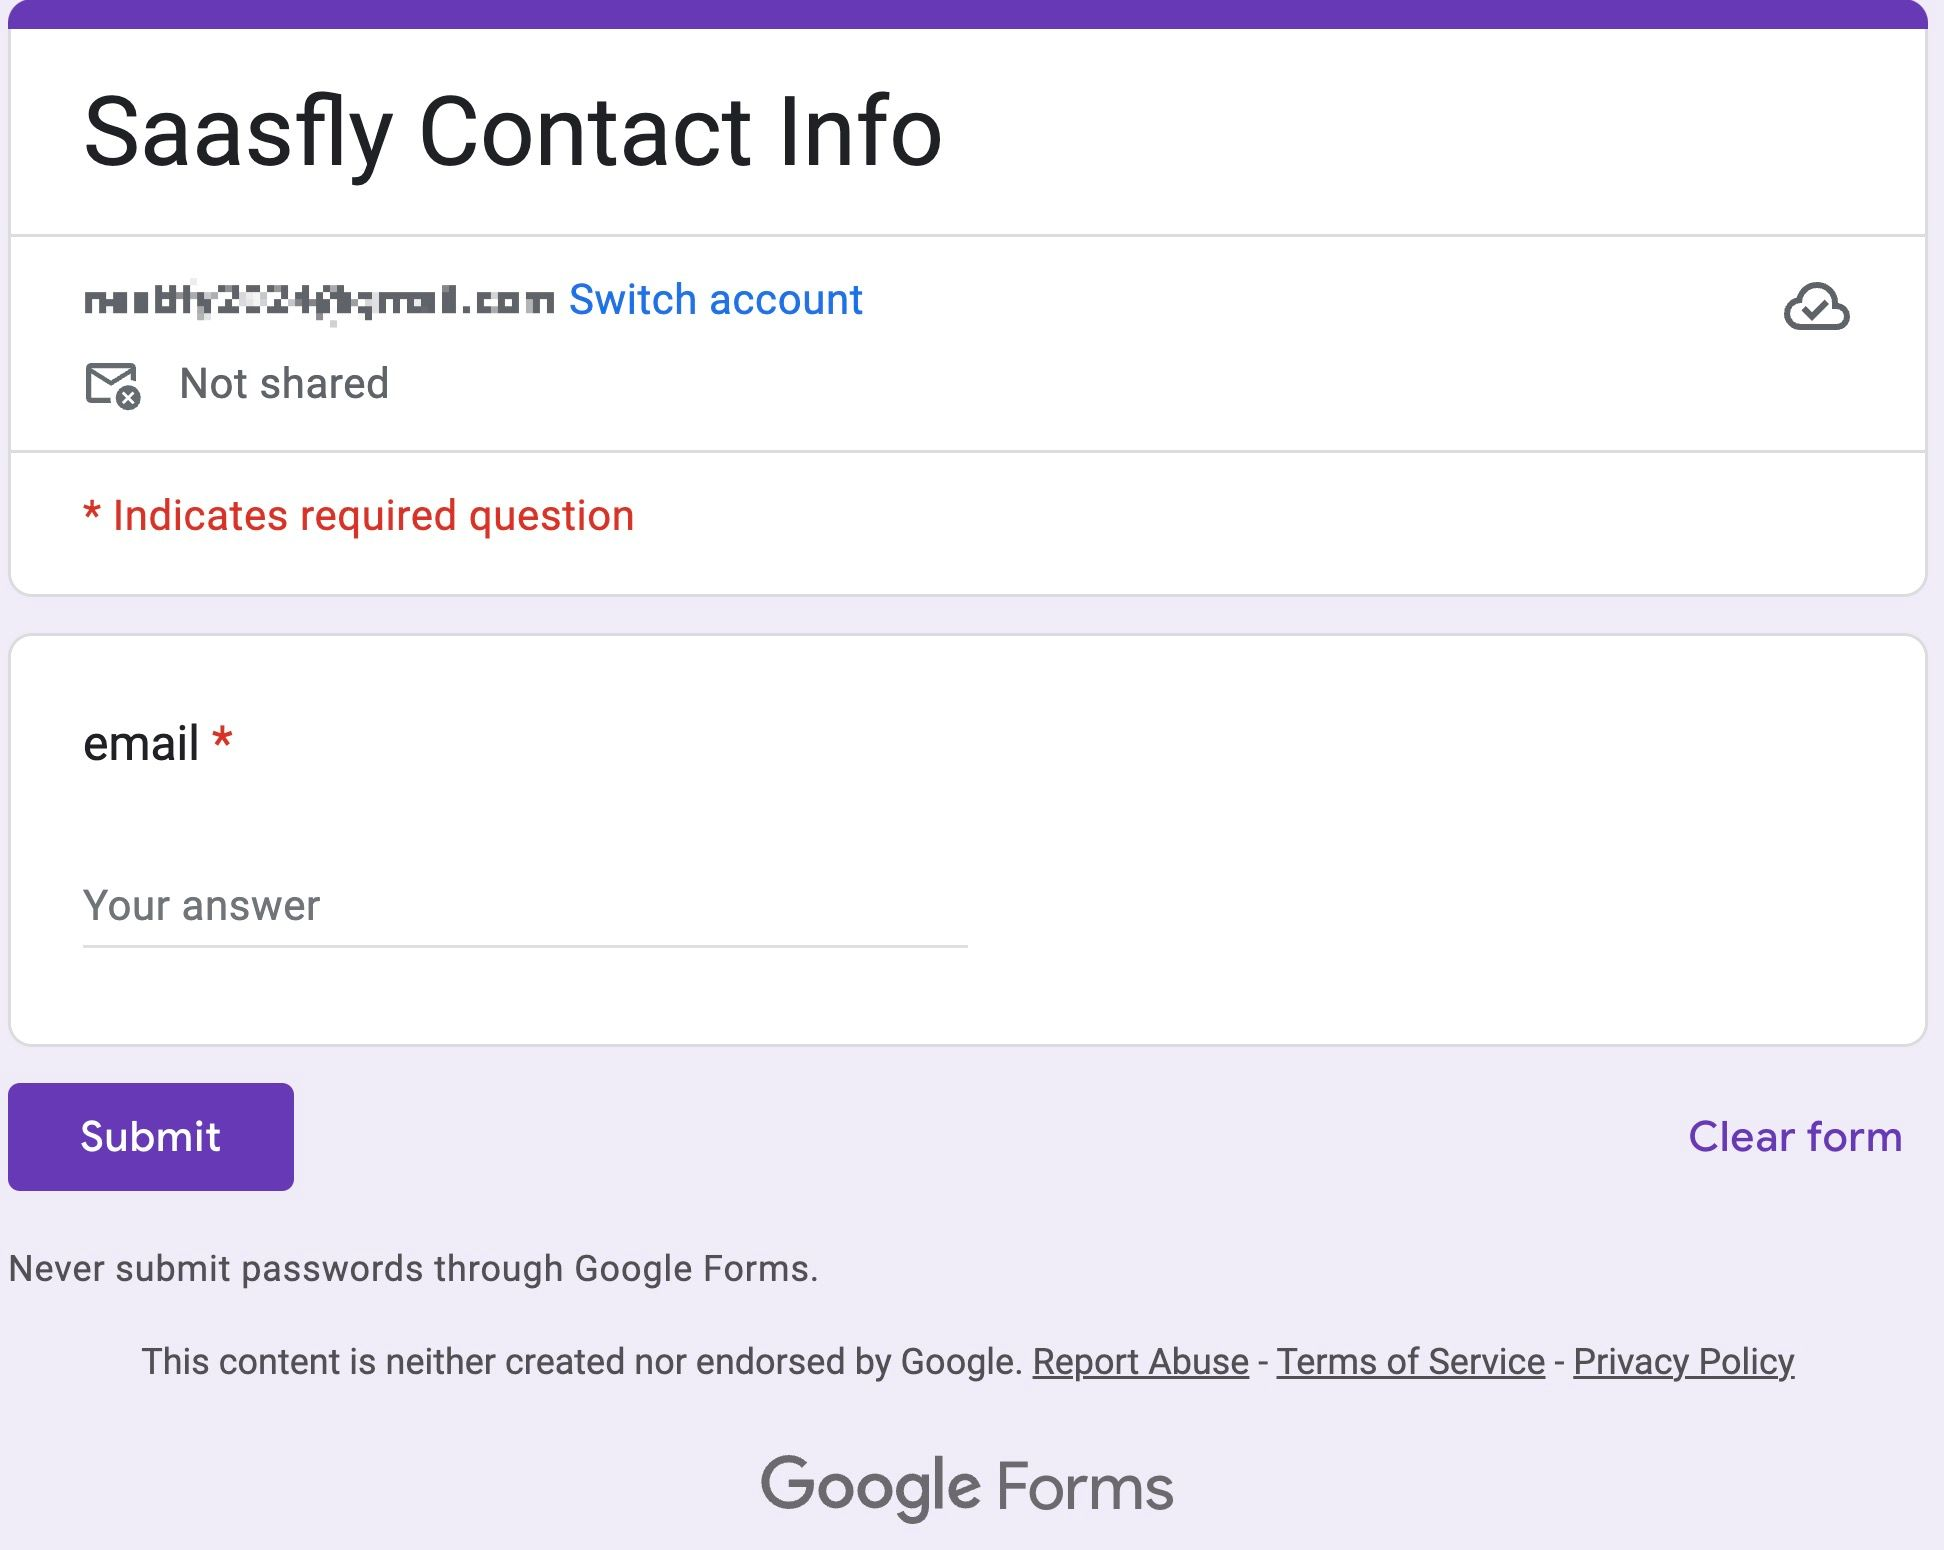Click the "Indicates required question" notice text

click(373, 516)
